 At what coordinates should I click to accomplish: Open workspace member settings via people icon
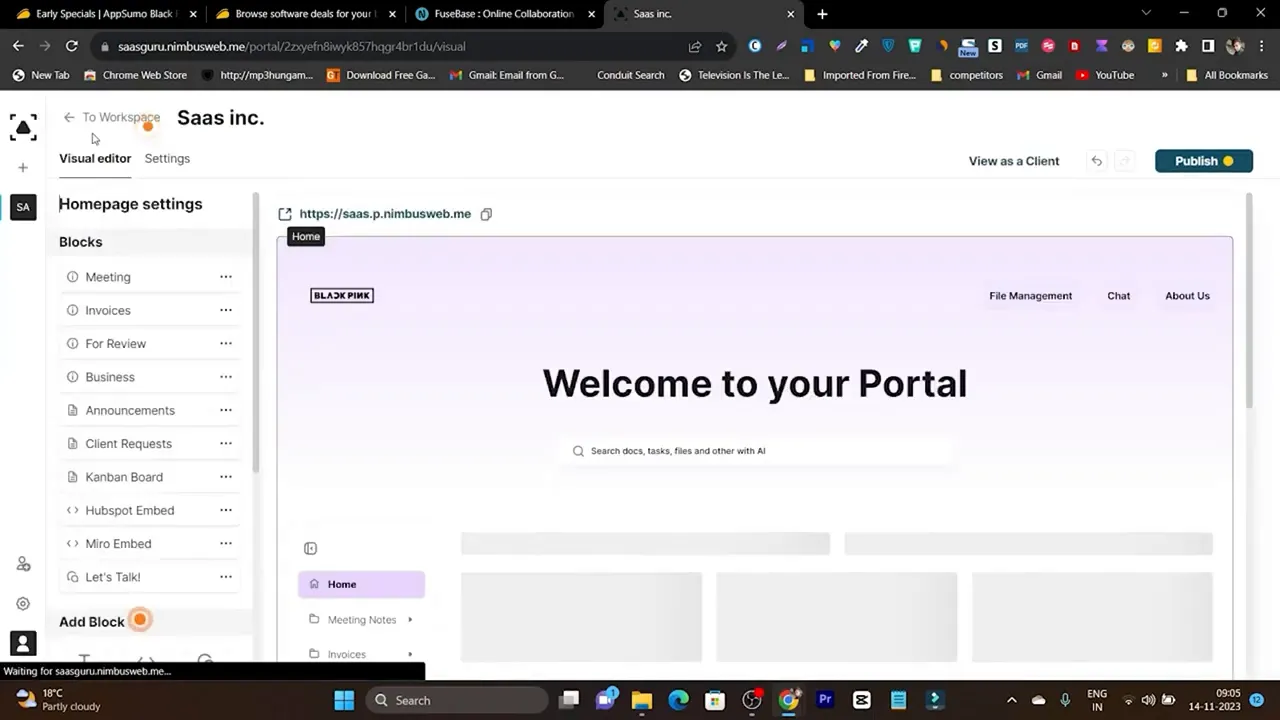pyautogui.click(x=23, y=563)
